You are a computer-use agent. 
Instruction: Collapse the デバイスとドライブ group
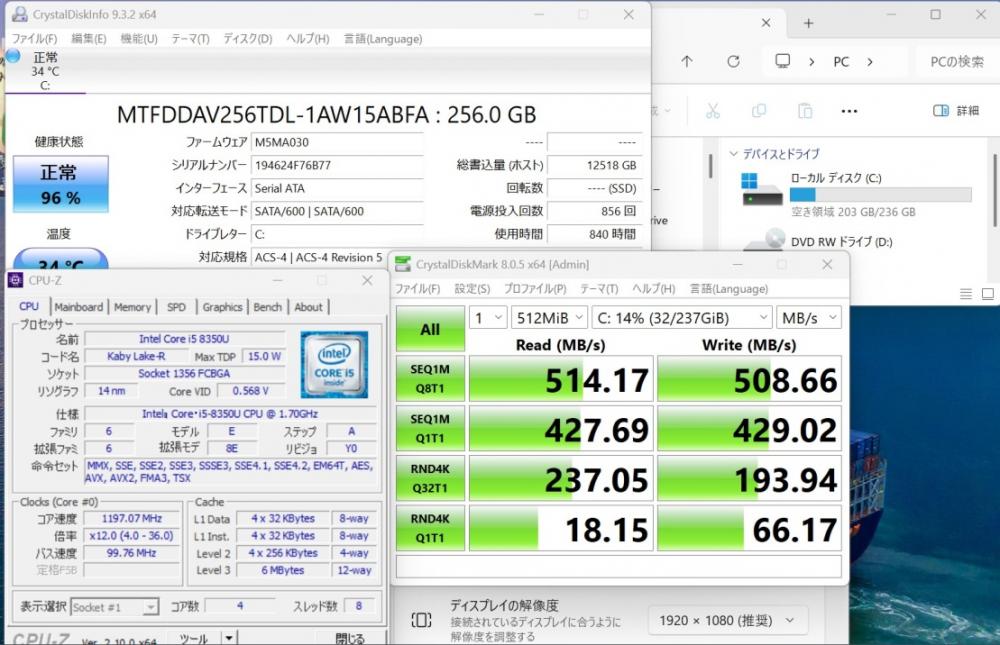pyautogui.click(x=733, y=154)
